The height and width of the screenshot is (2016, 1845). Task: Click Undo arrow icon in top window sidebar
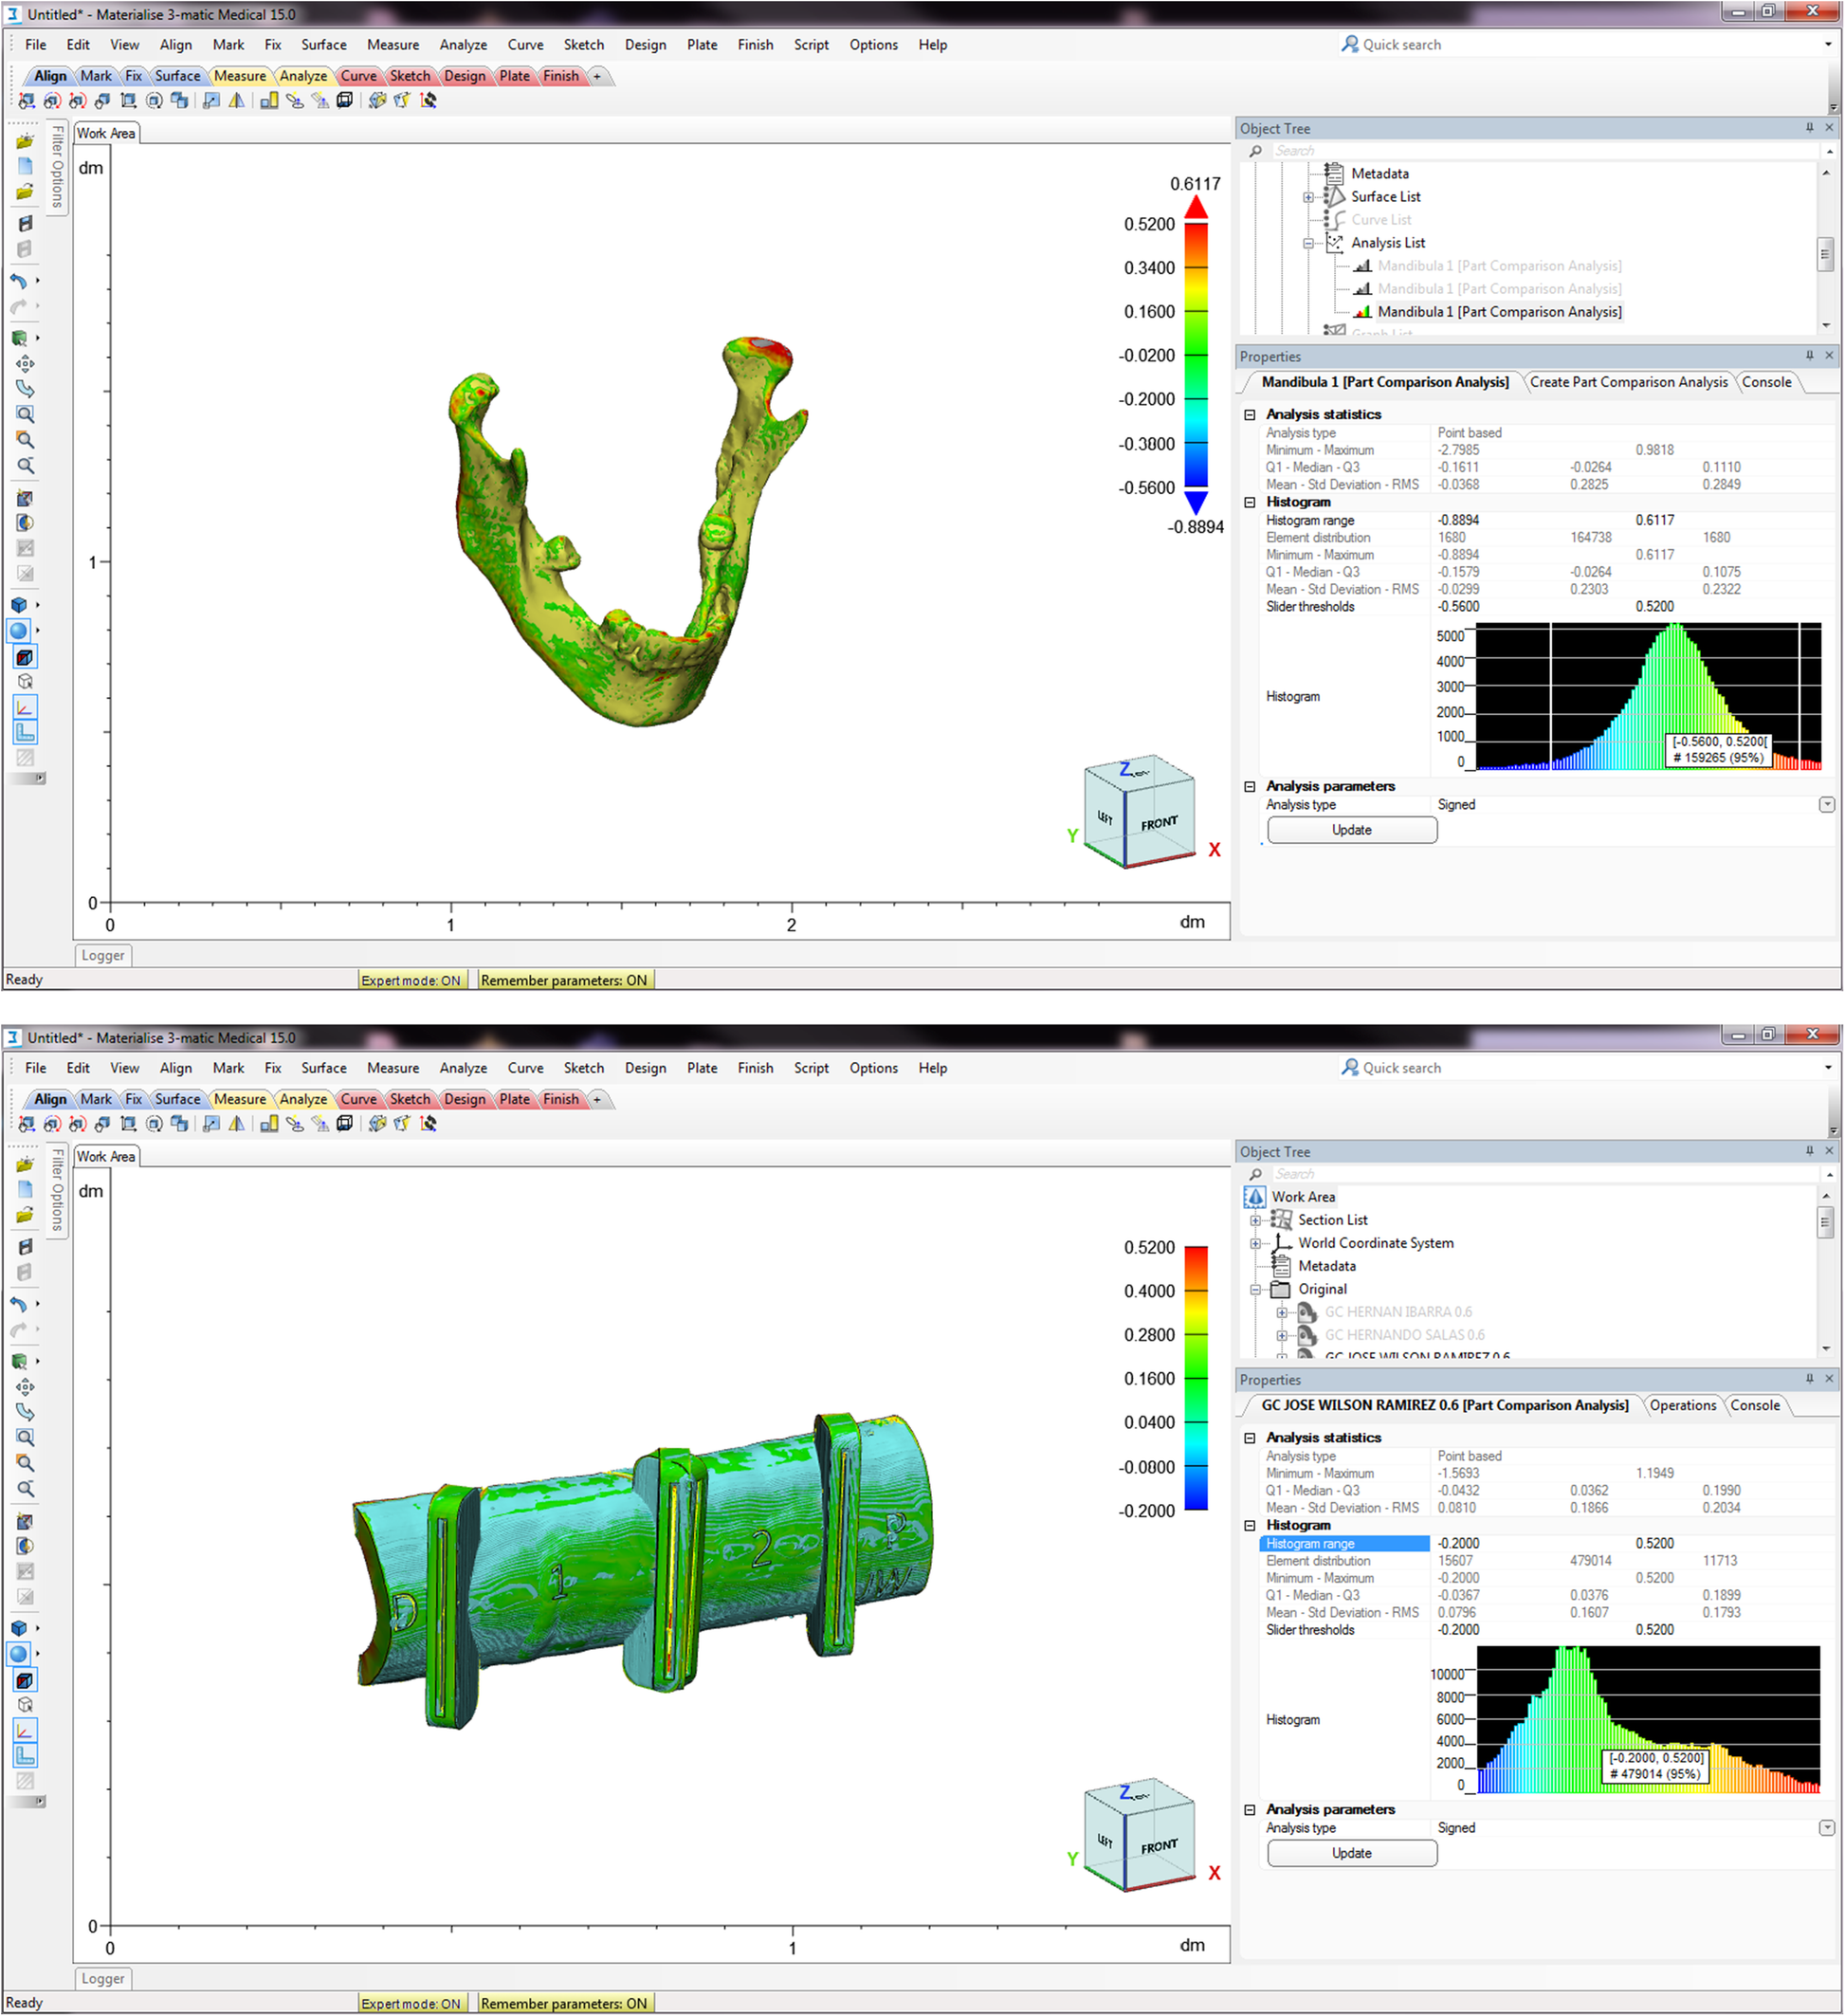tap(19, 281)
